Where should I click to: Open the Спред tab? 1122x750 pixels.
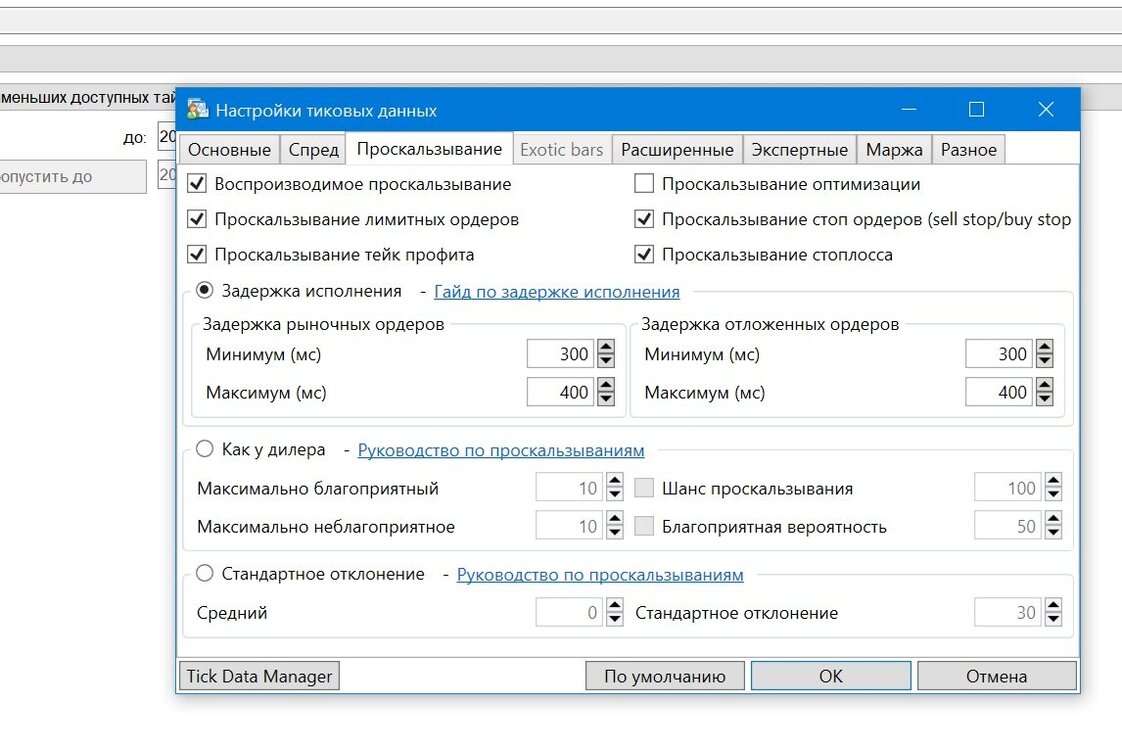[x=313, y=150]
